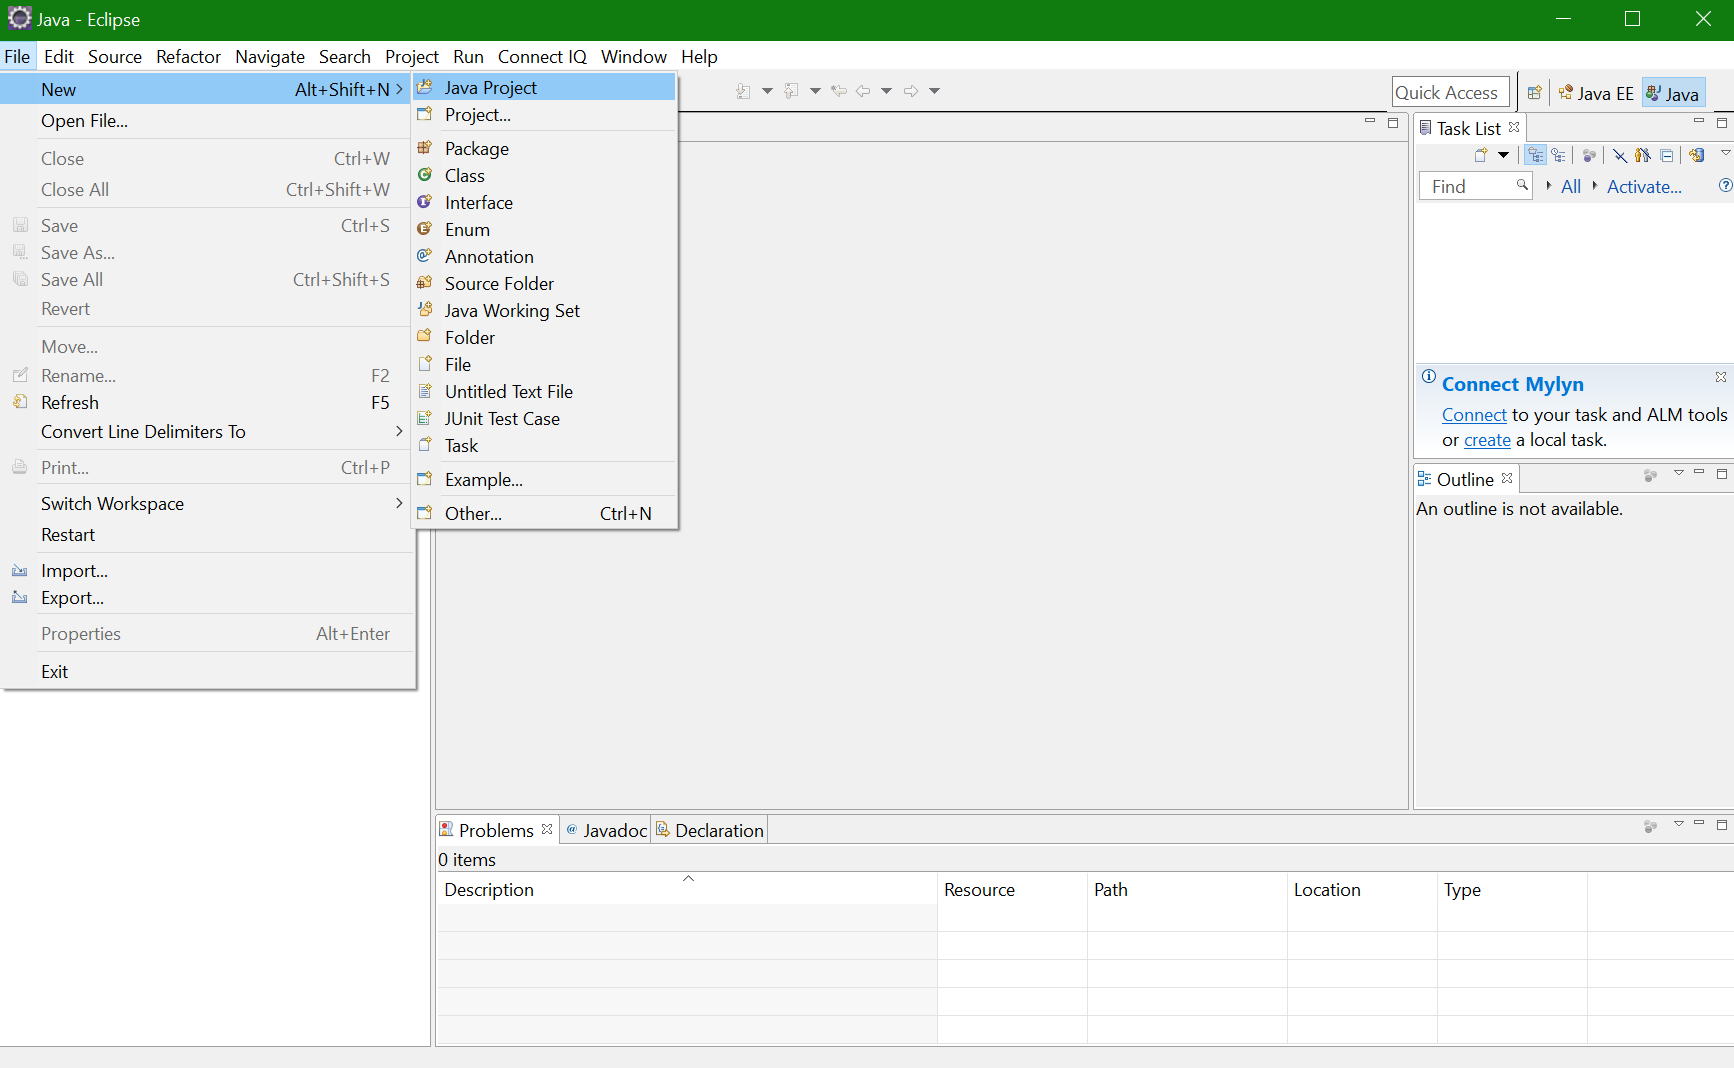Open the Previous Annotation dropdown arrow

tap(815, 91)
